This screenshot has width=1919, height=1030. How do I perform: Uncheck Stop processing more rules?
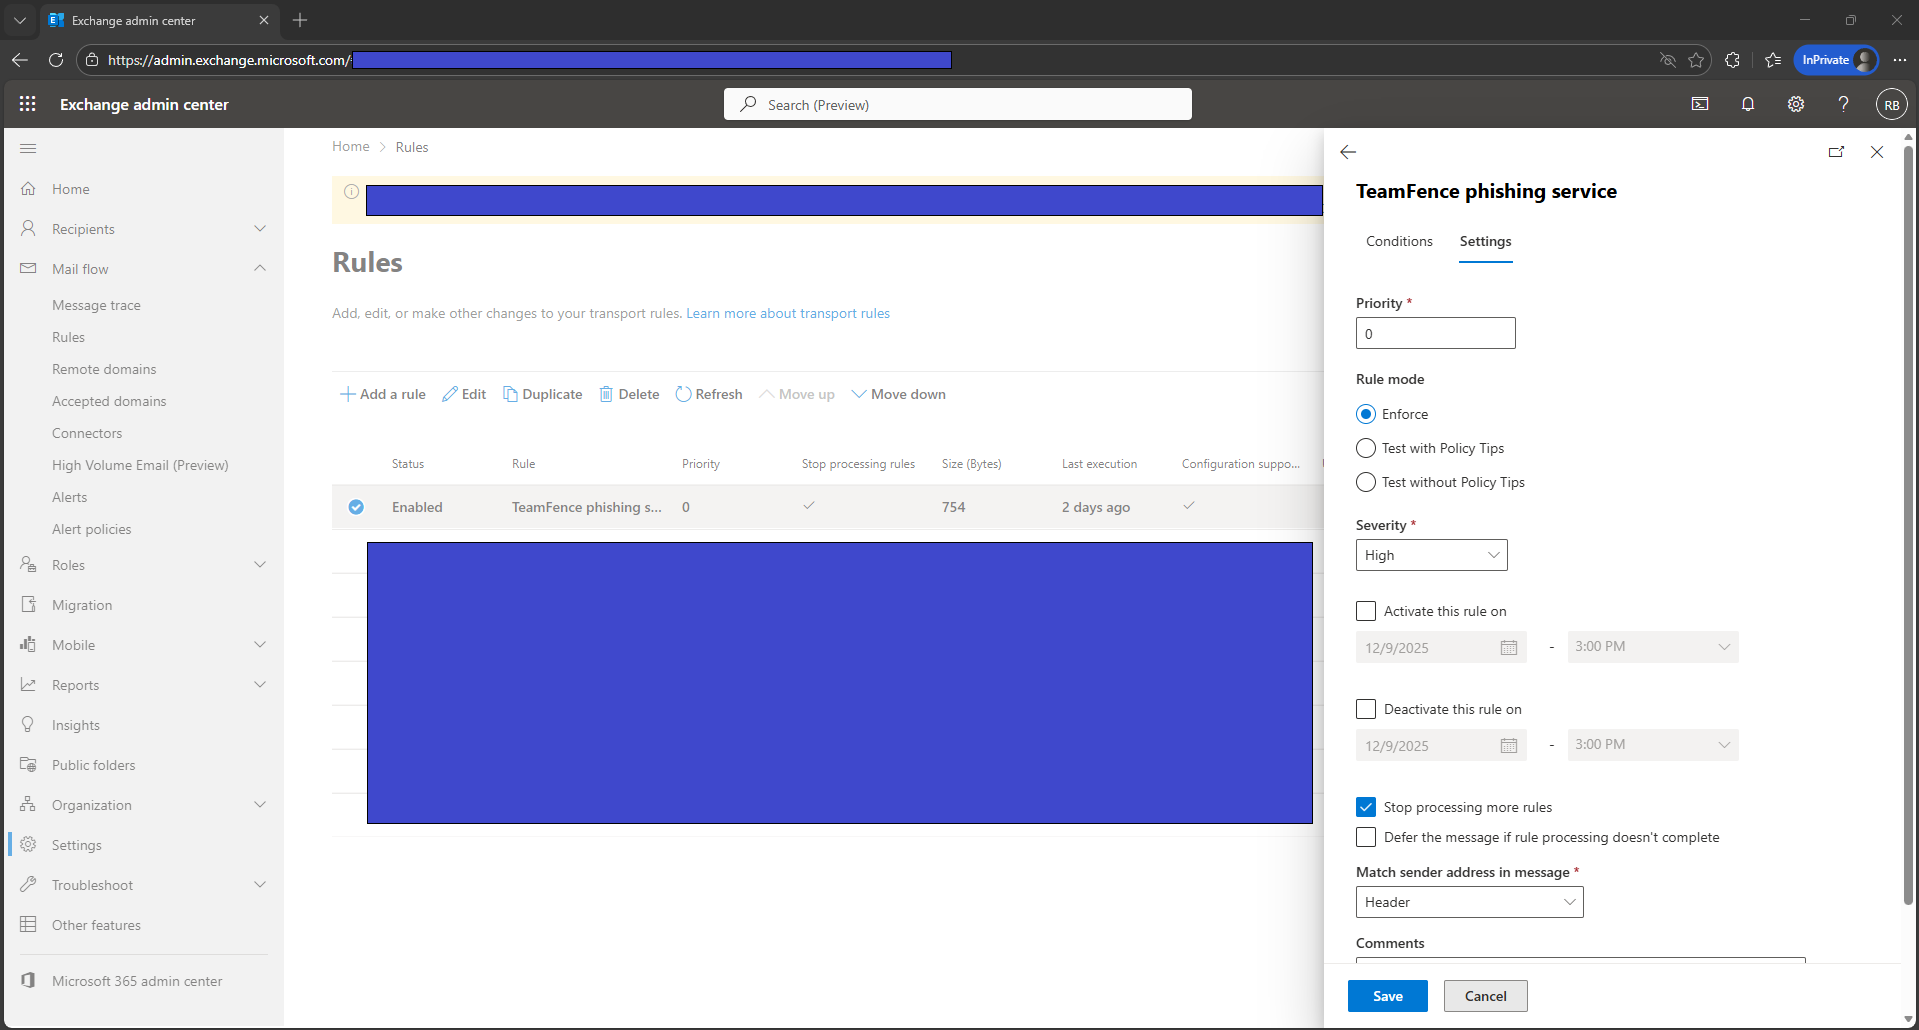pos(1366,807)
